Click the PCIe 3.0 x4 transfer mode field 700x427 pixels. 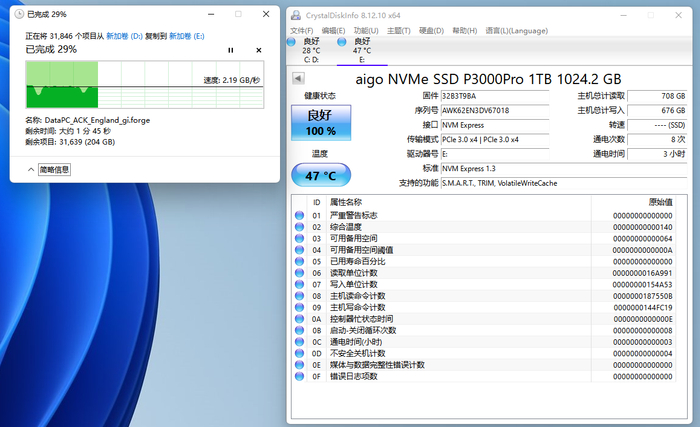click(495, 139)
